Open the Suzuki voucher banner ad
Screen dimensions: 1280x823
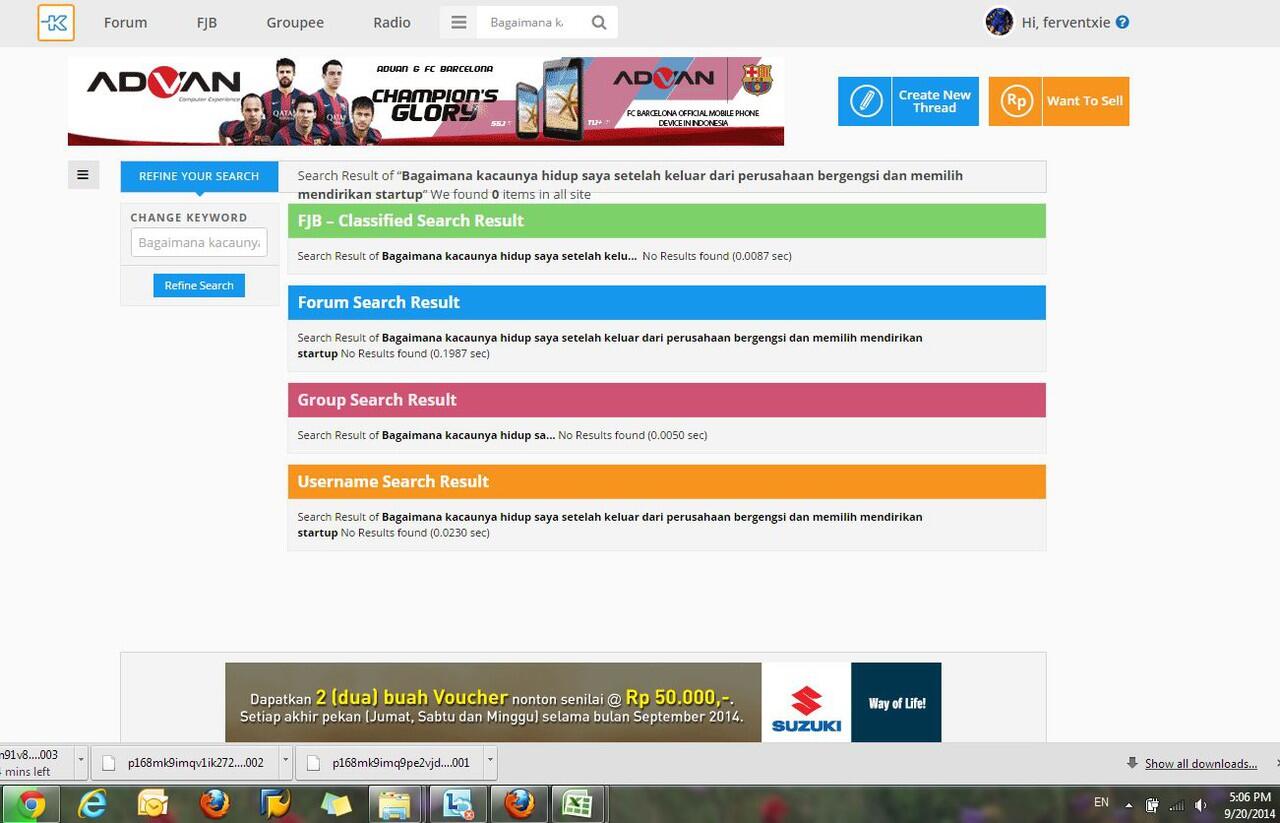pyautogui.click(x=583, y=702)
